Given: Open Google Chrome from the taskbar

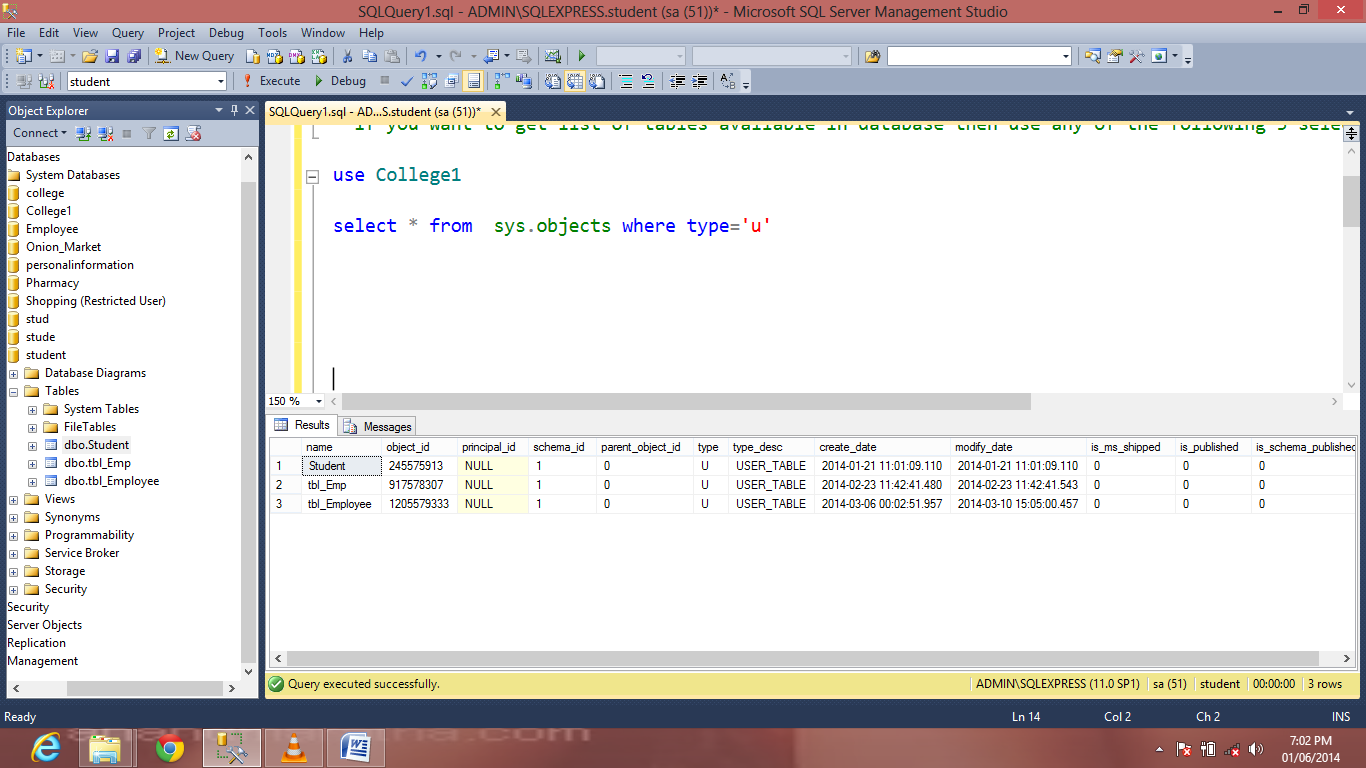Looking at the screenshot, I should tap(170, 748).
